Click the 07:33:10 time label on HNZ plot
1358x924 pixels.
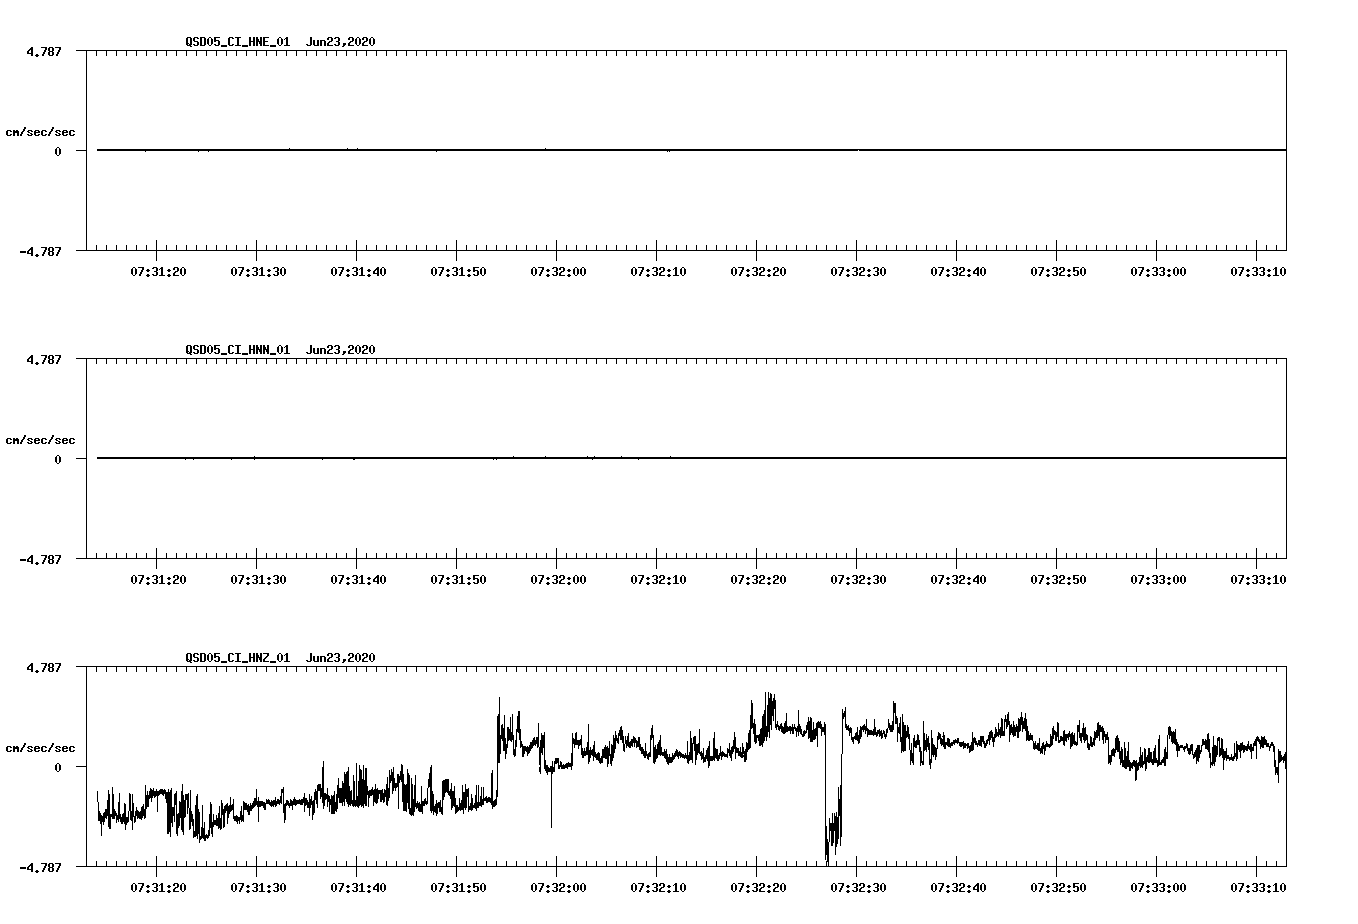coord(1258,887)
